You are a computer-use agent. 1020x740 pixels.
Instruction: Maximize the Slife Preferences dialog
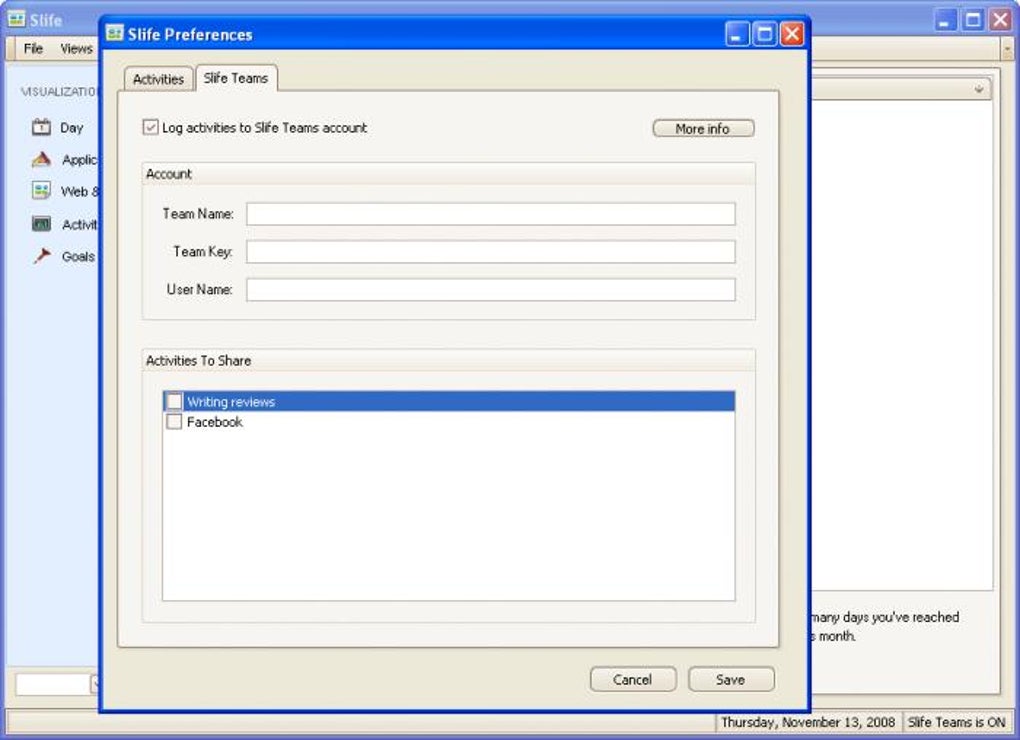(x=764, y=34)
